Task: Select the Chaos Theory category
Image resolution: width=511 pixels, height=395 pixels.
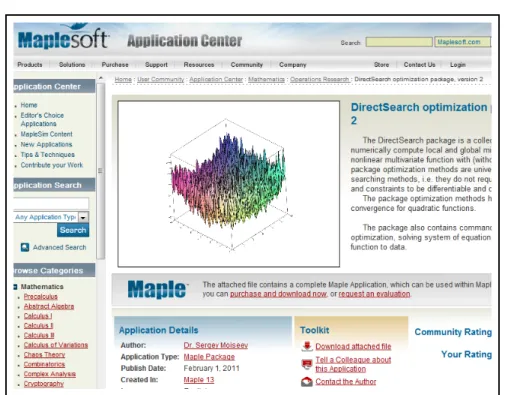Action: coord(44,355)
